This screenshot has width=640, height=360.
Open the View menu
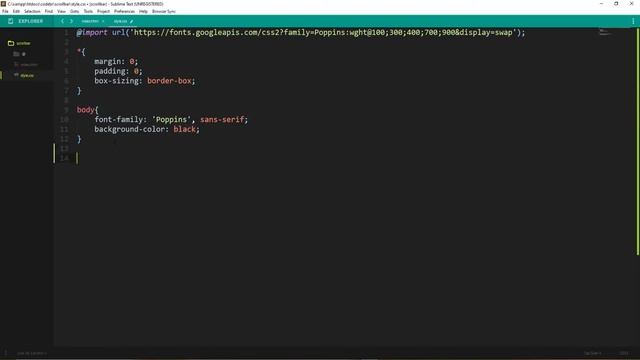pyautogui.click(x=61, y=11)
